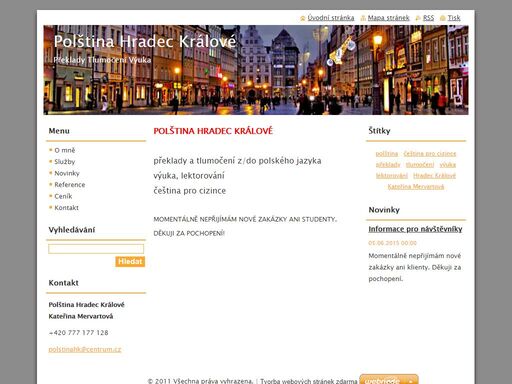This screenshot has width=512, height=384.
Task: Select Služby in the side menu
Action: coord(65,162)
